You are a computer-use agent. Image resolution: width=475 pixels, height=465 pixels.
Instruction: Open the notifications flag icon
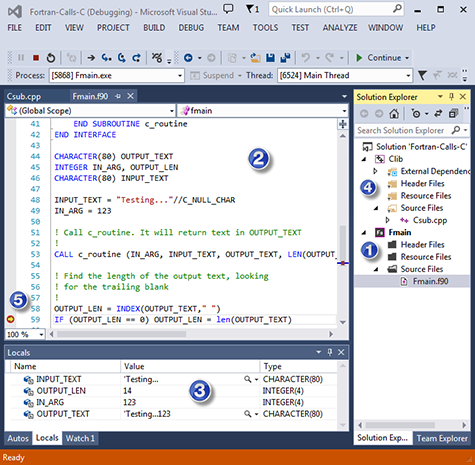pos(252,9)
